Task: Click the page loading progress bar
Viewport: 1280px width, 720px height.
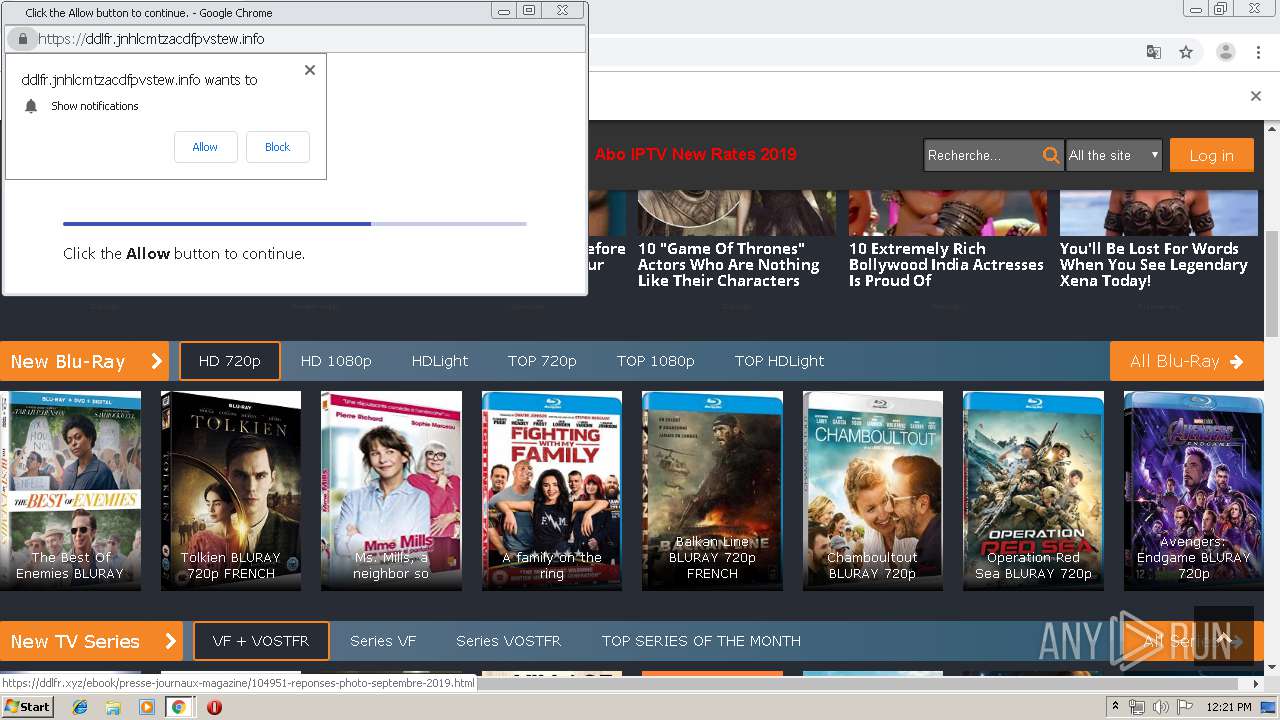Action: pyautogui.click(x=295, y=224)
